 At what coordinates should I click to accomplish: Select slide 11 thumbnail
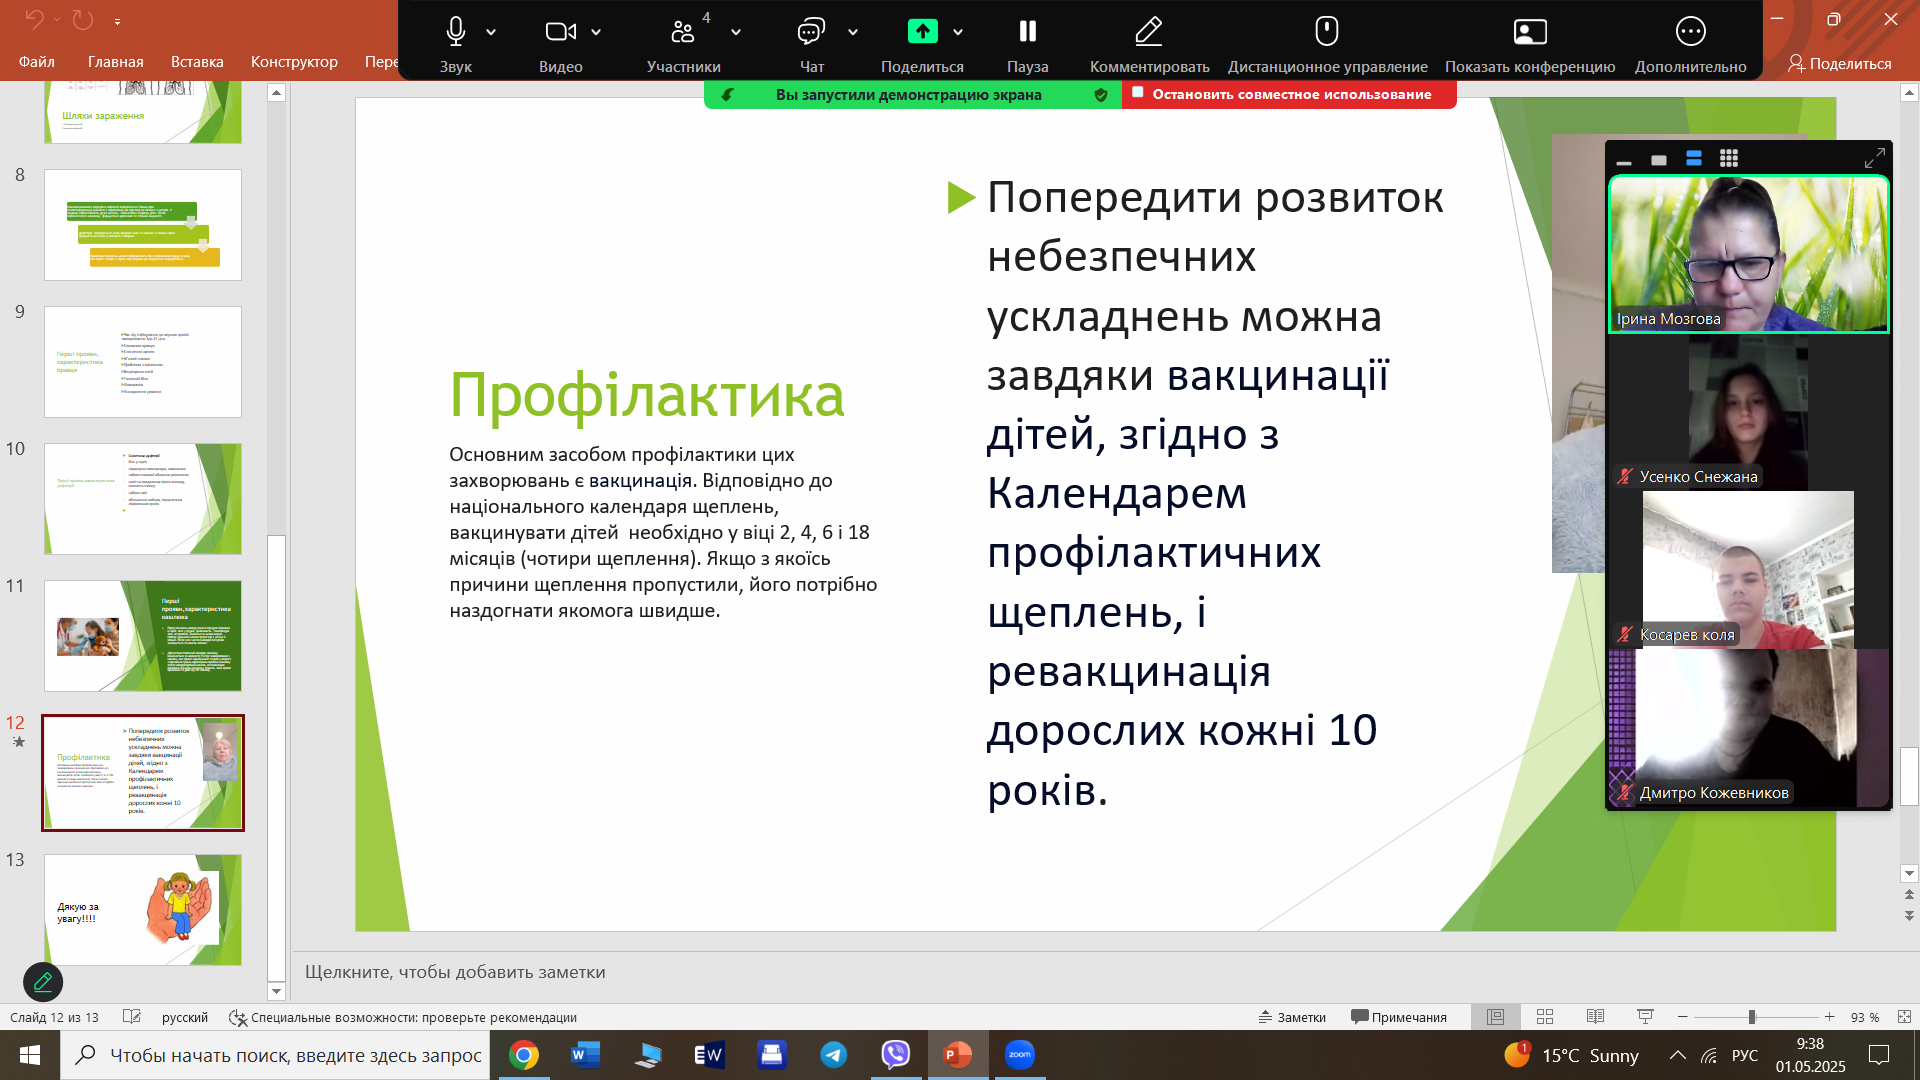(x=143, y=636)
